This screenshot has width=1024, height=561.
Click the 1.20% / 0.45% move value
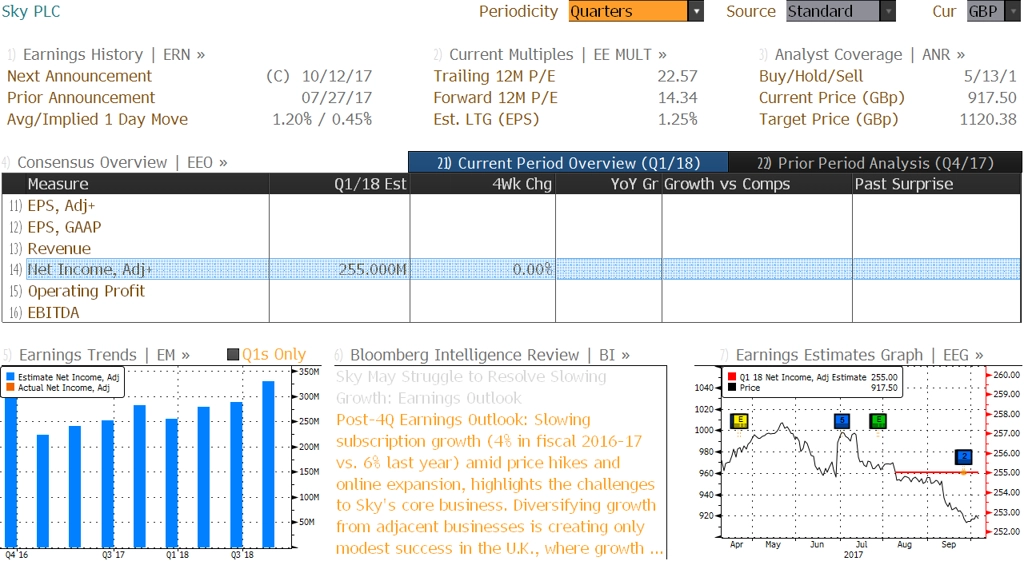322,119
